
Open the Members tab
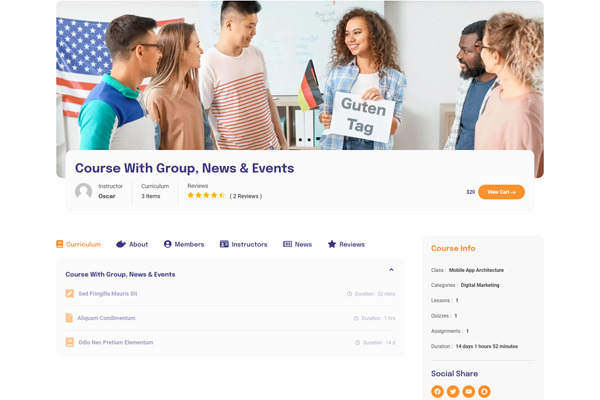pyautogui.click(x=184, y=244)
